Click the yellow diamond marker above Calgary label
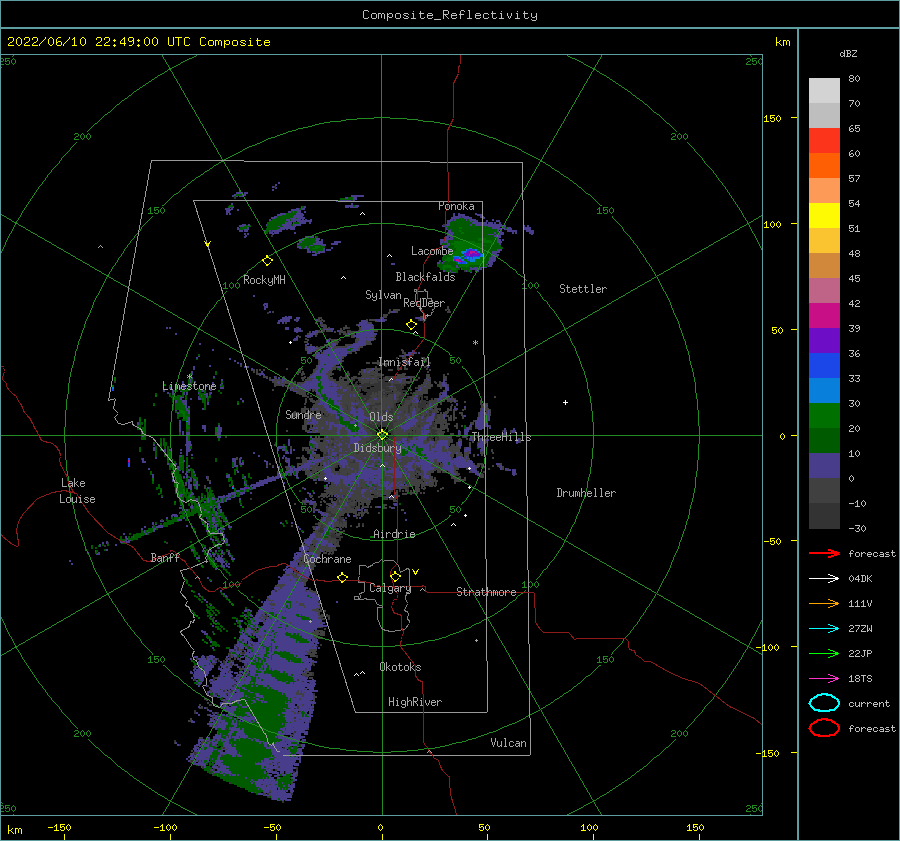The width and height of the screenshot is (900, 841). [x=395, y=576]
